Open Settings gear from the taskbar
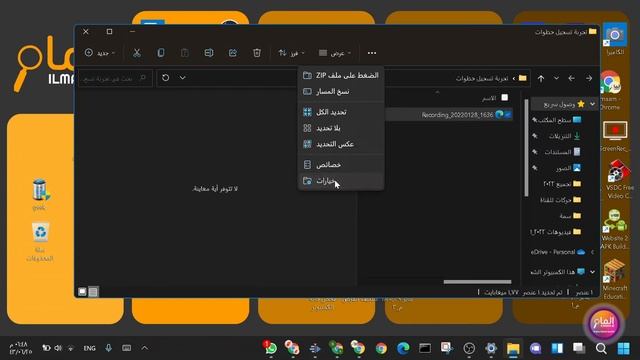 point(491,348)
